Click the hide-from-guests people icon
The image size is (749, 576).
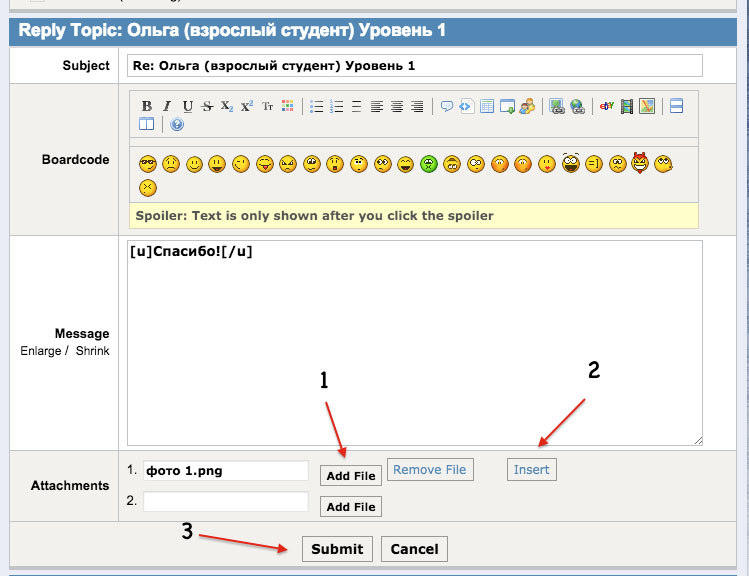tap(527, 106)
